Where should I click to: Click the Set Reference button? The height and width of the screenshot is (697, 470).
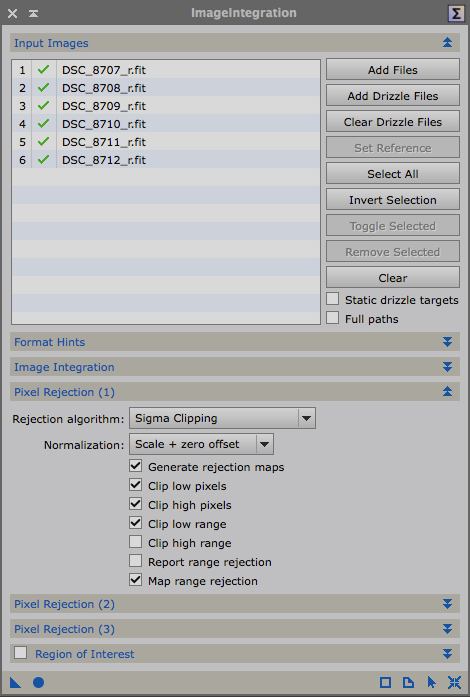[393, 148]
